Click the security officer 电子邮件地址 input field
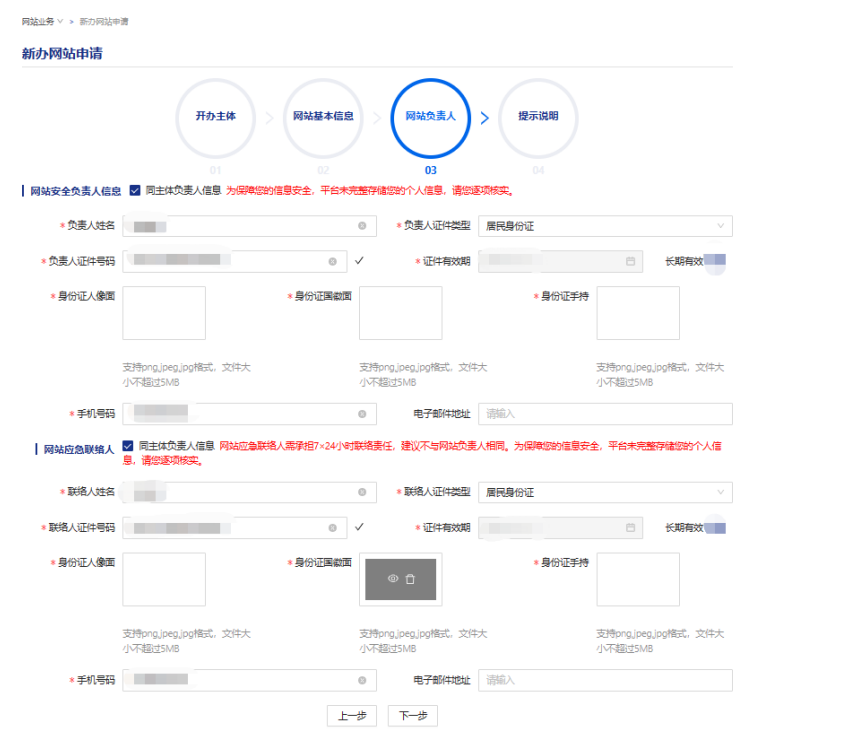The width and height of the screenshot is (855, 738). point(604,414)
